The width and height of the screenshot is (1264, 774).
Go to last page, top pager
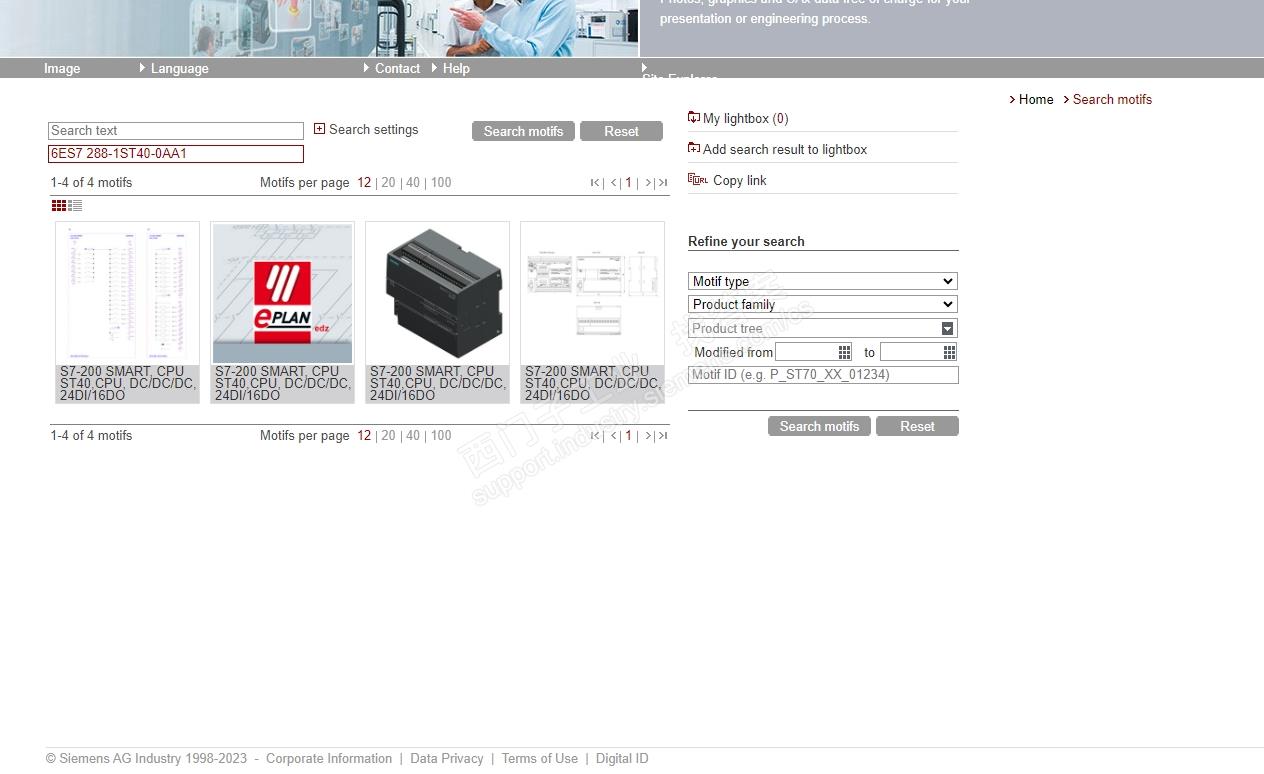[663, 183]
